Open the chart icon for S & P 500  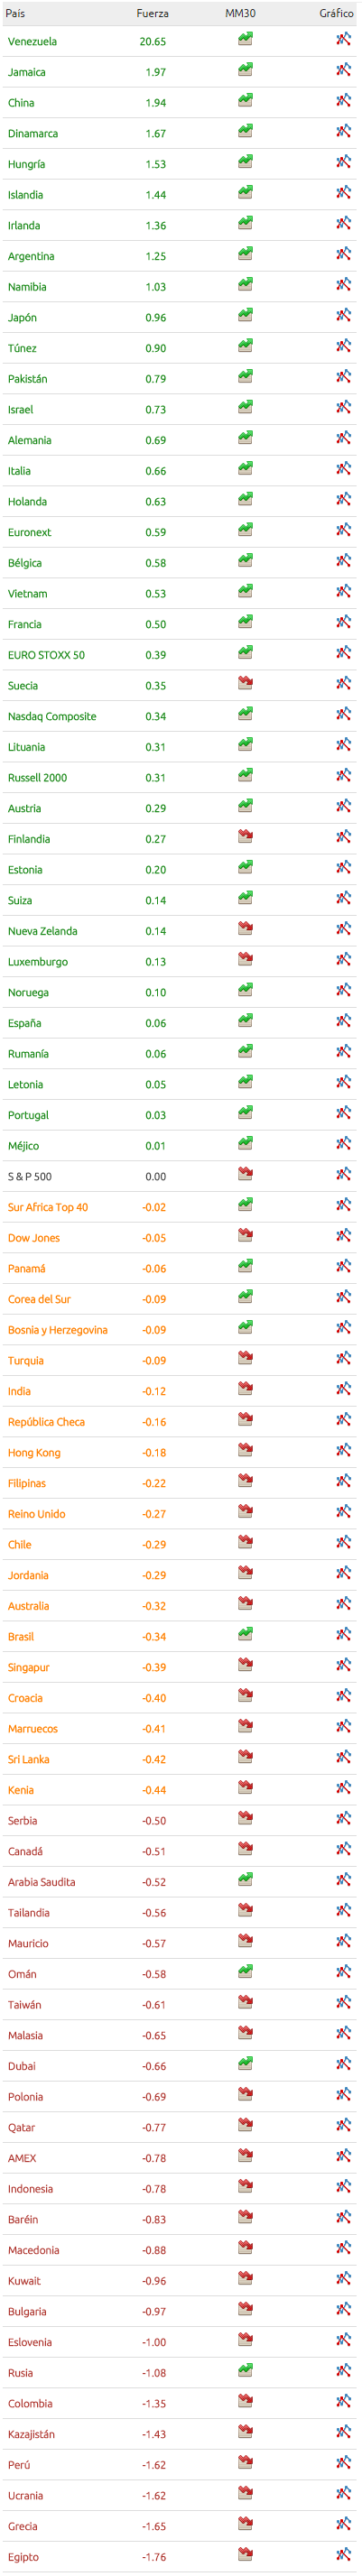(343, 1174)
